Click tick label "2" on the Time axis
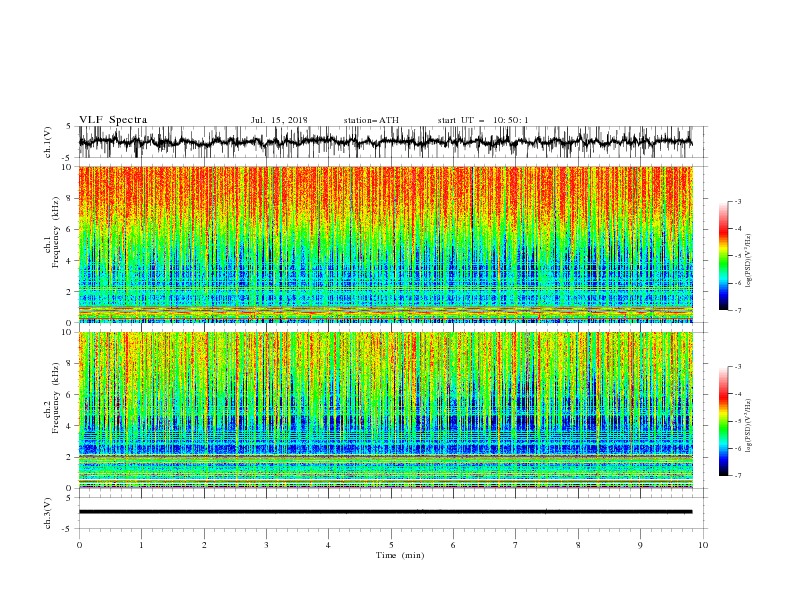 204,545
